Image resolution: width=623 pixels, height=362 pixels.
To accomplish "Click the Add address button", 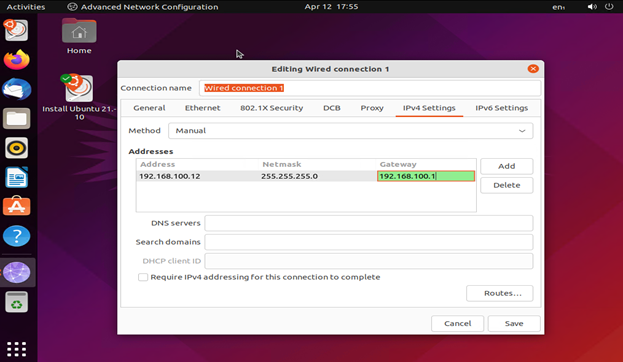I will [507, 166].
